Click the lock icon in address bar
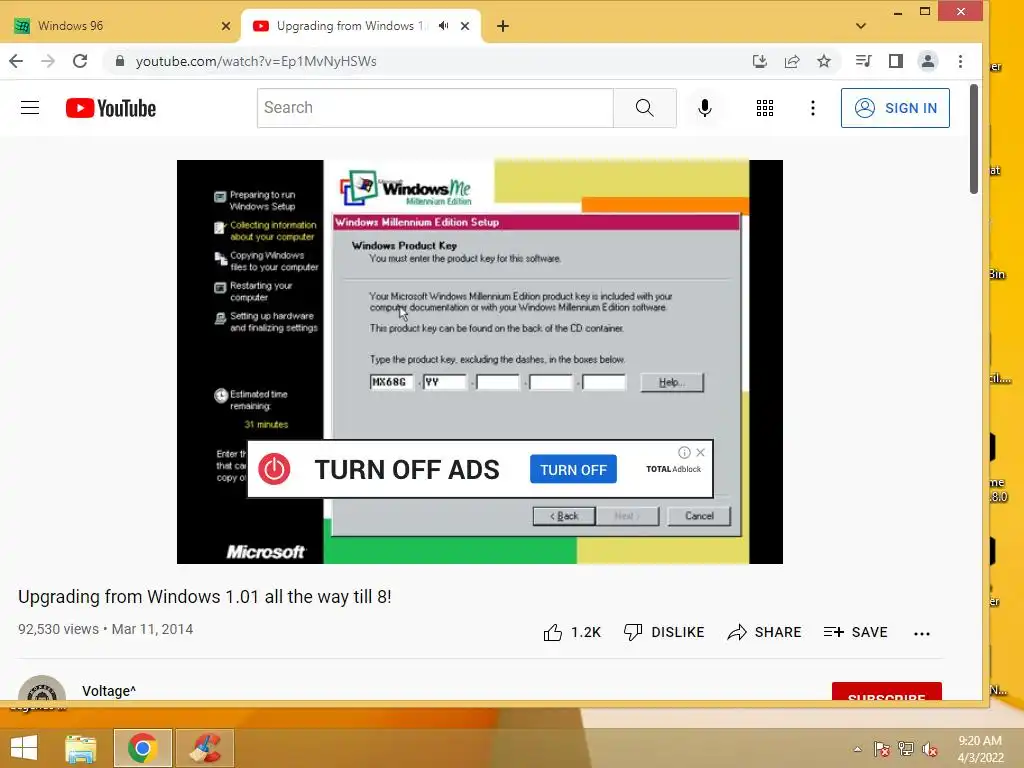Viewport: 1024px width, 768px height. tap(120, 61)
